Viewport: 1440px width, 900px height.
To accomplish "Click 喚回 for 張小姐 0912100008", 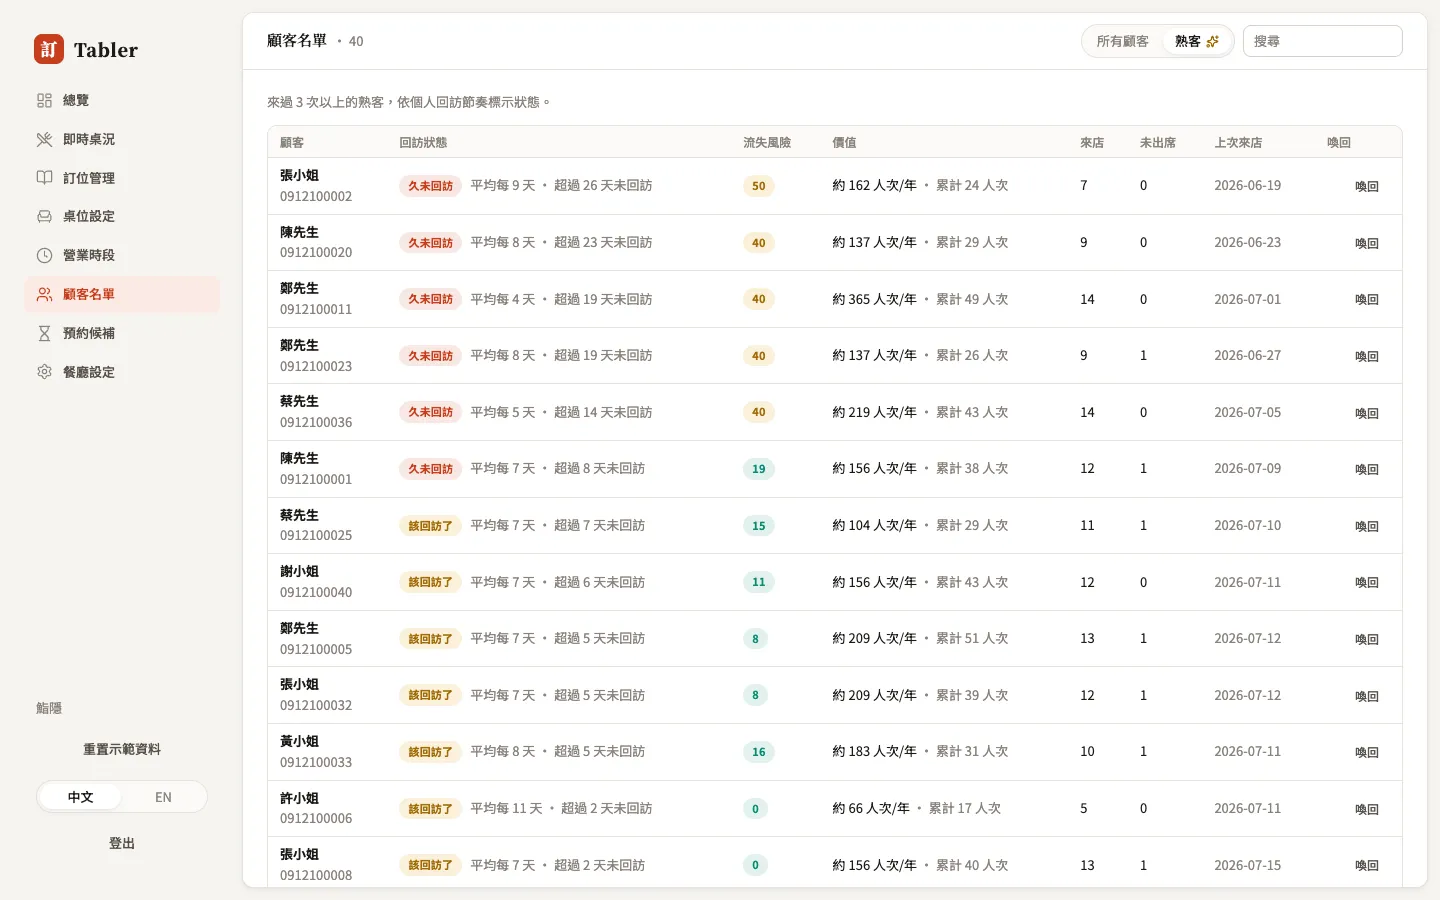I will click(1366, 865).
